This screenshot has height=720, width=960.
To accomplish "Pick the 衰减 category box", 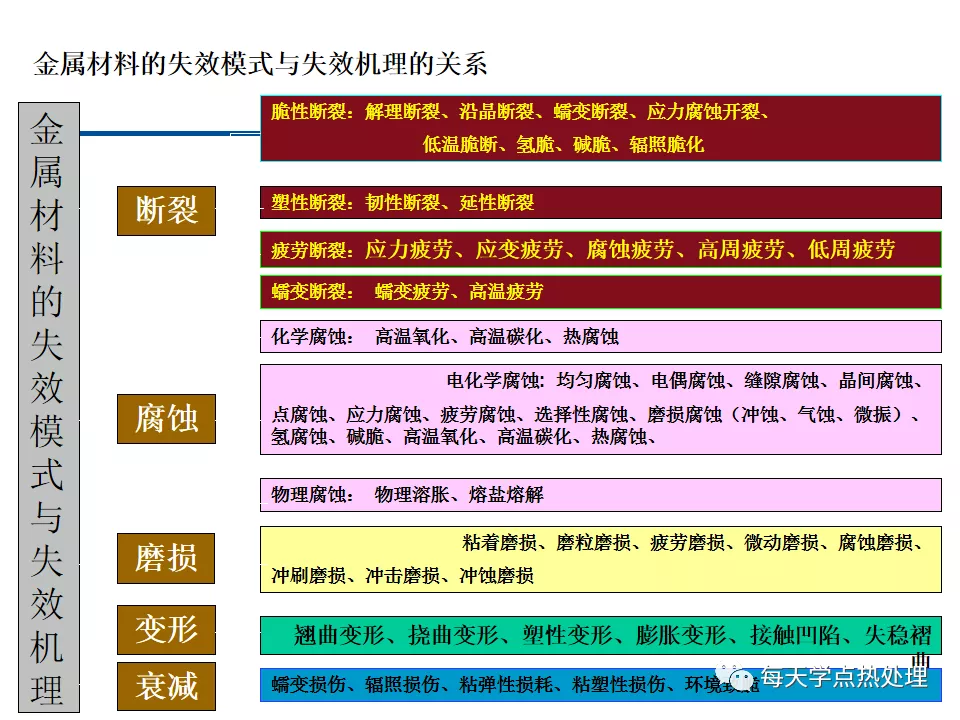I will click(x=166, y=686).
